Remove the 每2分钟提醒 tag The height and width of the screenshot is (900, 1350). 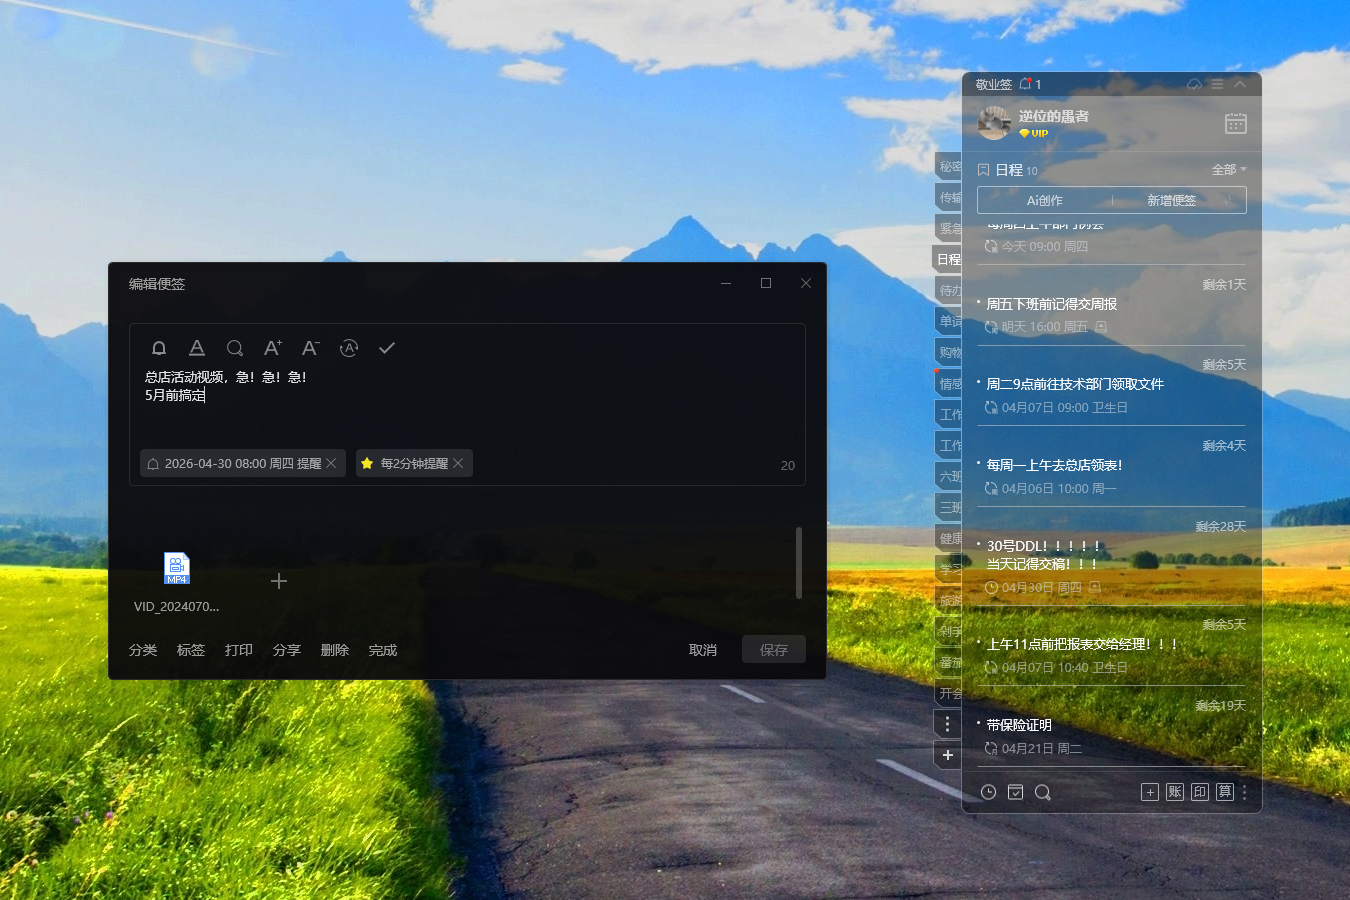point(458,463)
